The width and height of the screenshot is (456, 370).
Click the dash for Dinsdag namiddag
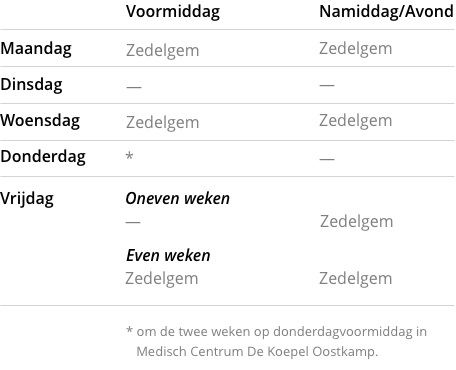pyautogui.click(x=327, y=85)
